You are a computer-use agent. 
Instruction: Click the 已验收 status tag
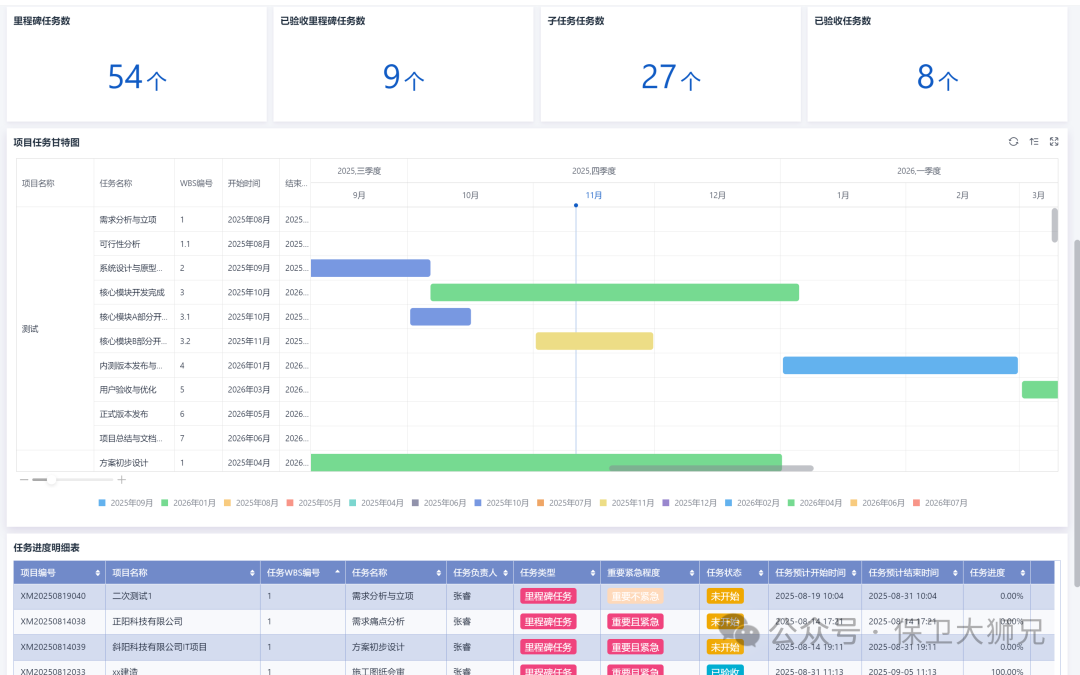[x=724, y=671]
